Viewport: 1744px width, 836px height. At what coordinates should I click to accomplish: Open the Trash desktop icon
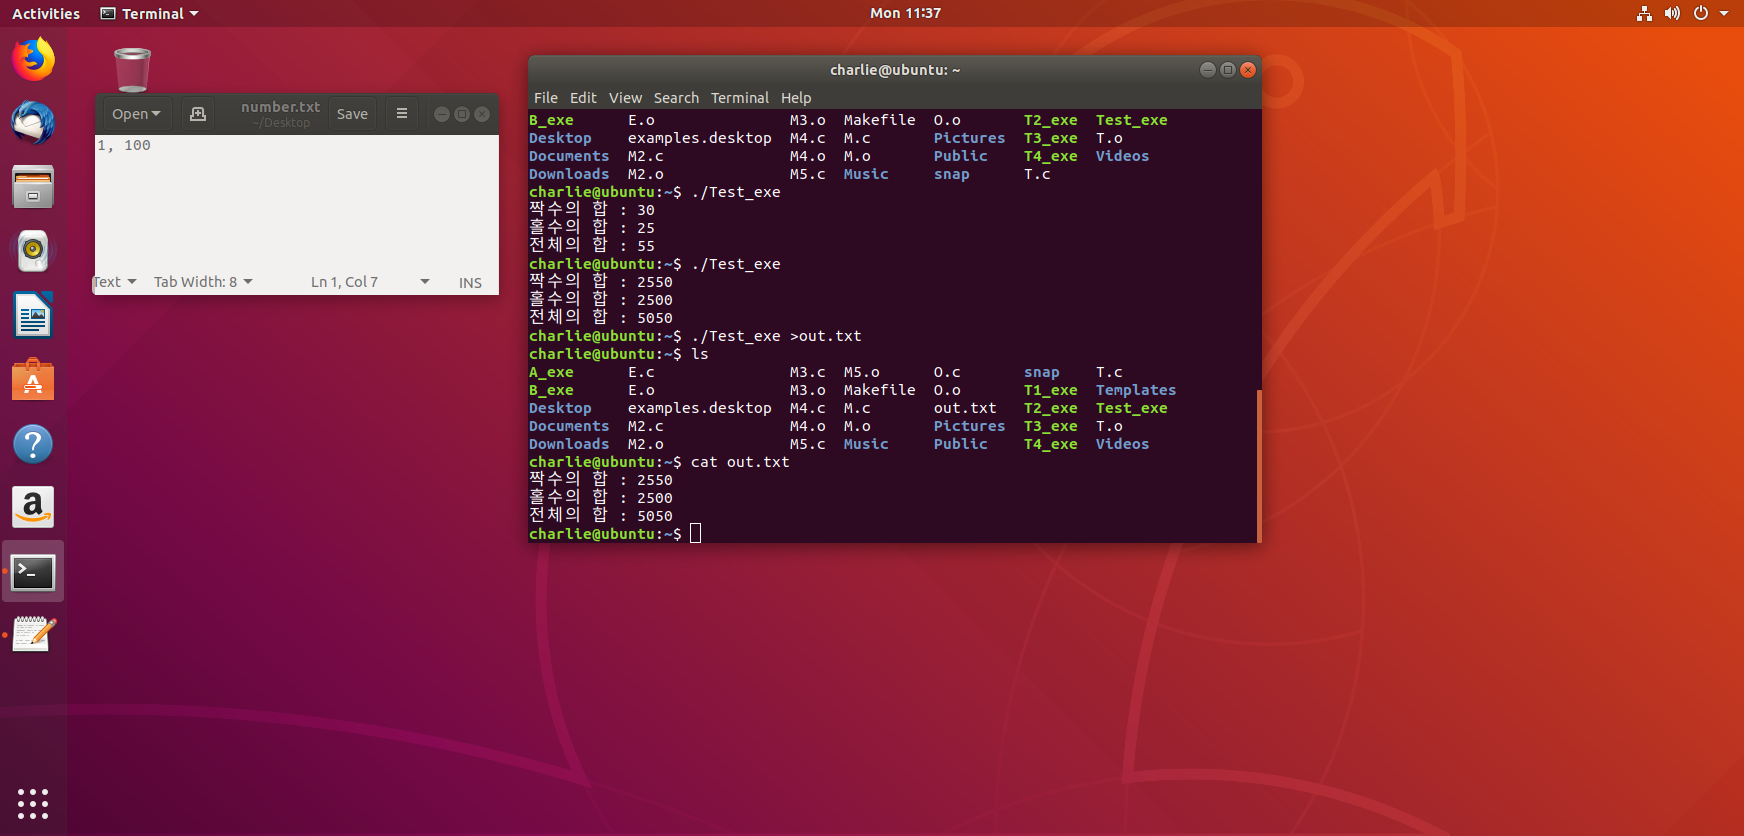pyautogui.click(x=132, y=70)
